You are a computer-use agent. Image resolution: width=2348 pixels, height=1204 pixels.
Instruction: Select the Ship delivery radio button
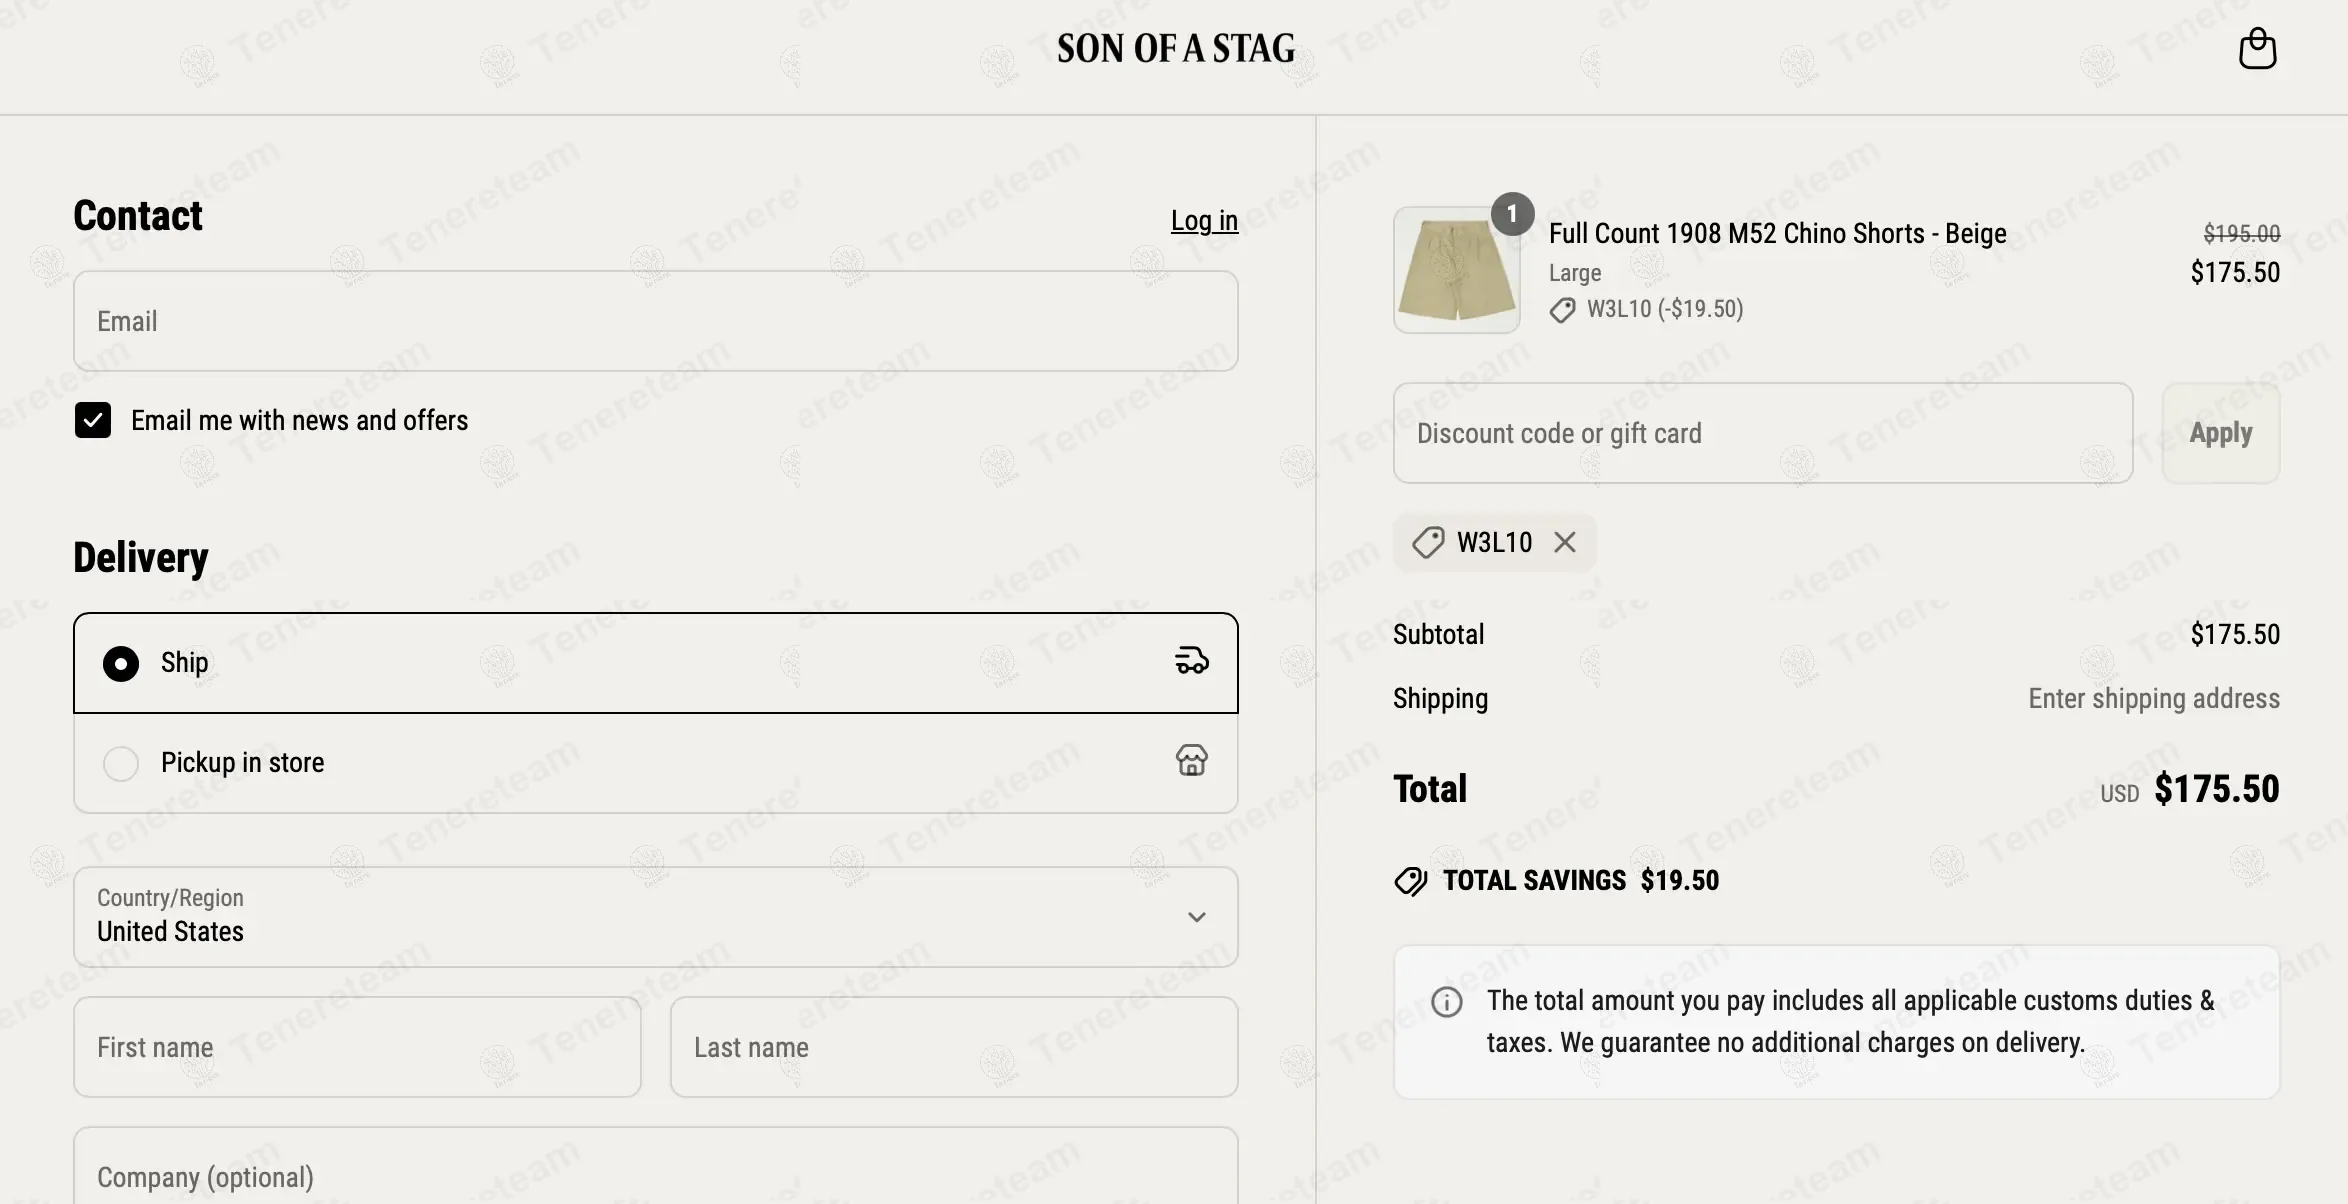point(121,663)
